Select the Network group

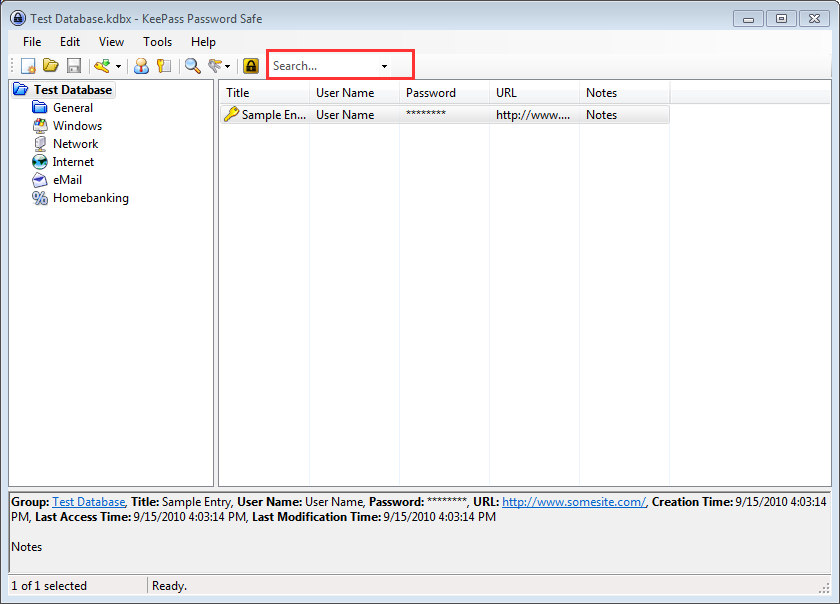[76, 144]
